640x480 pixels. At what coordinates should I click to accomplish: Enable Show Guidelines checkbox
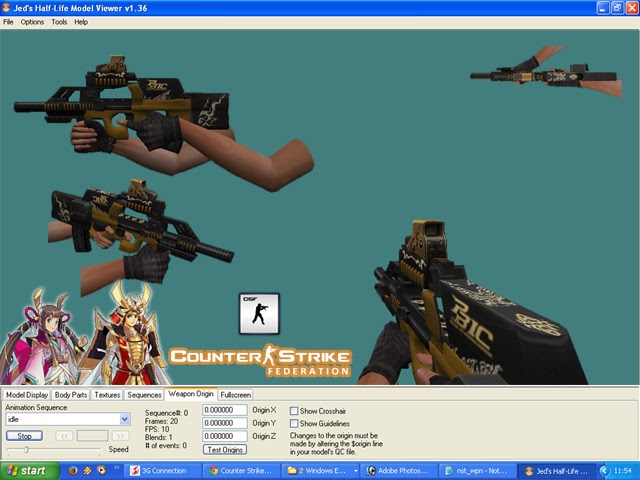coord(294,423)
